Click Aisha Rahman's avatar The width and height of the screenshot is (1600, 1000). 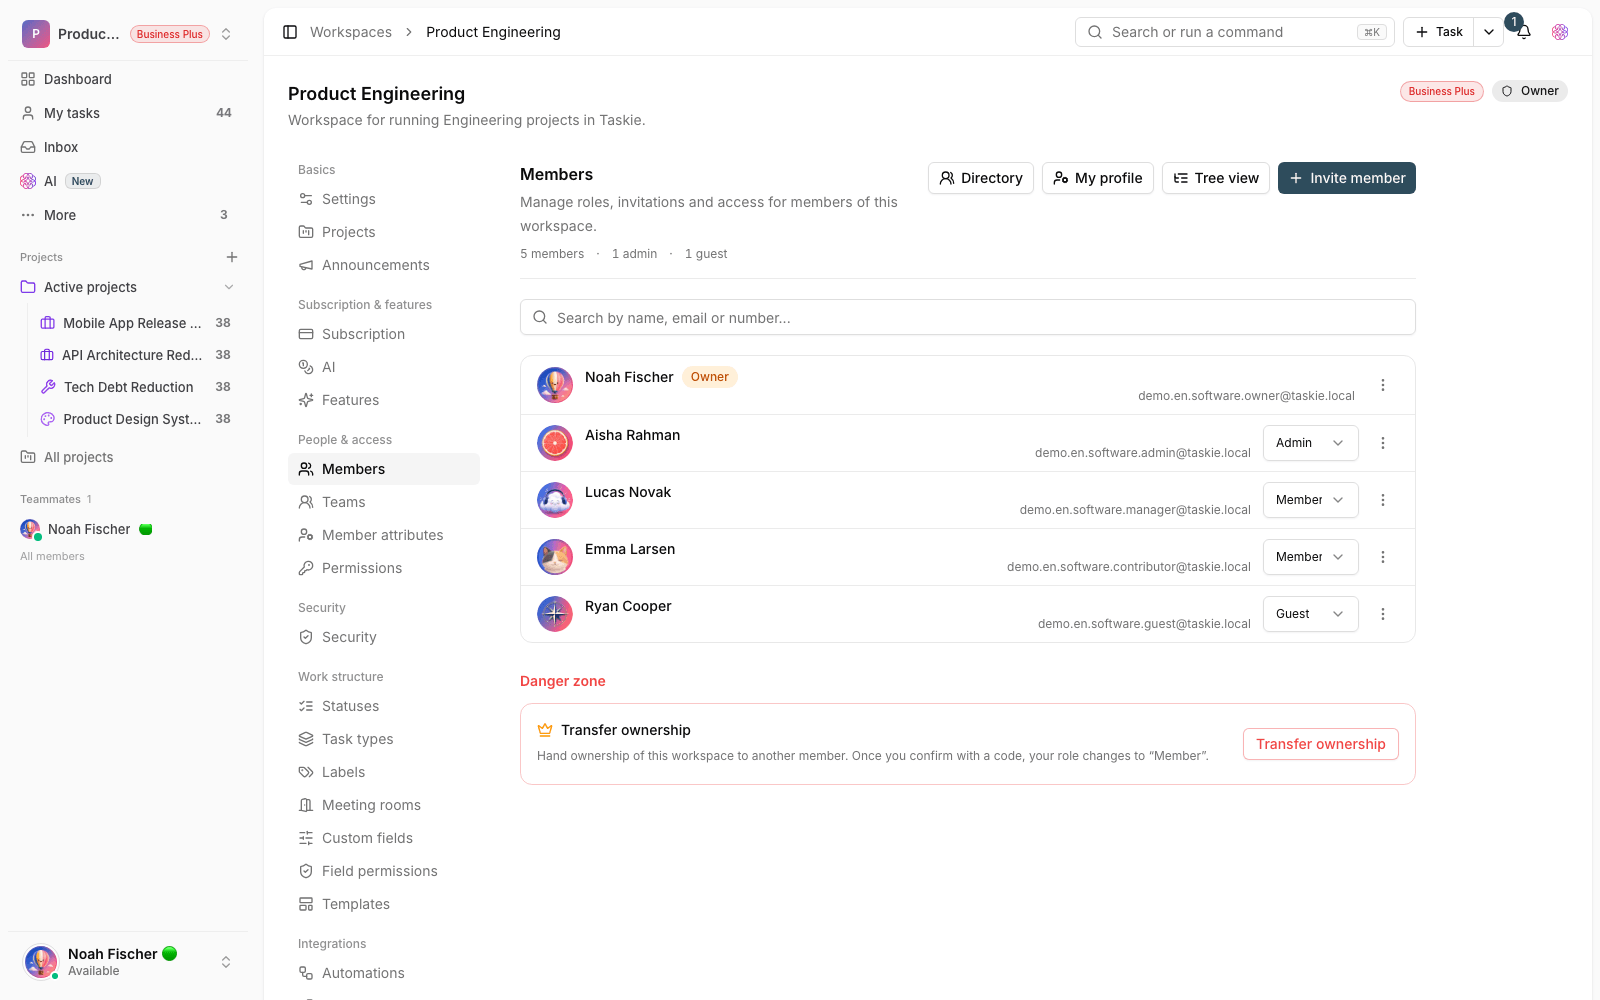pyautogui.click(x=555, y=443)
